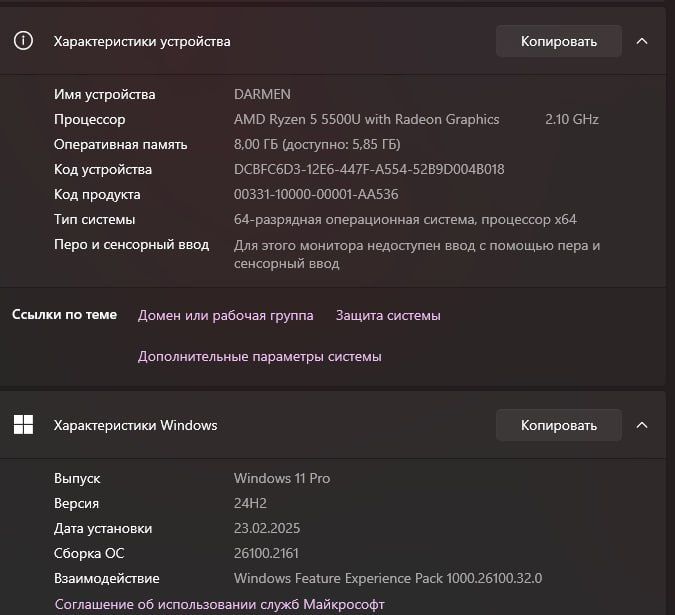The width and height of the screenshot is (675, 615).
Task: Click the version value 24H2
Action: coord(250,503)
